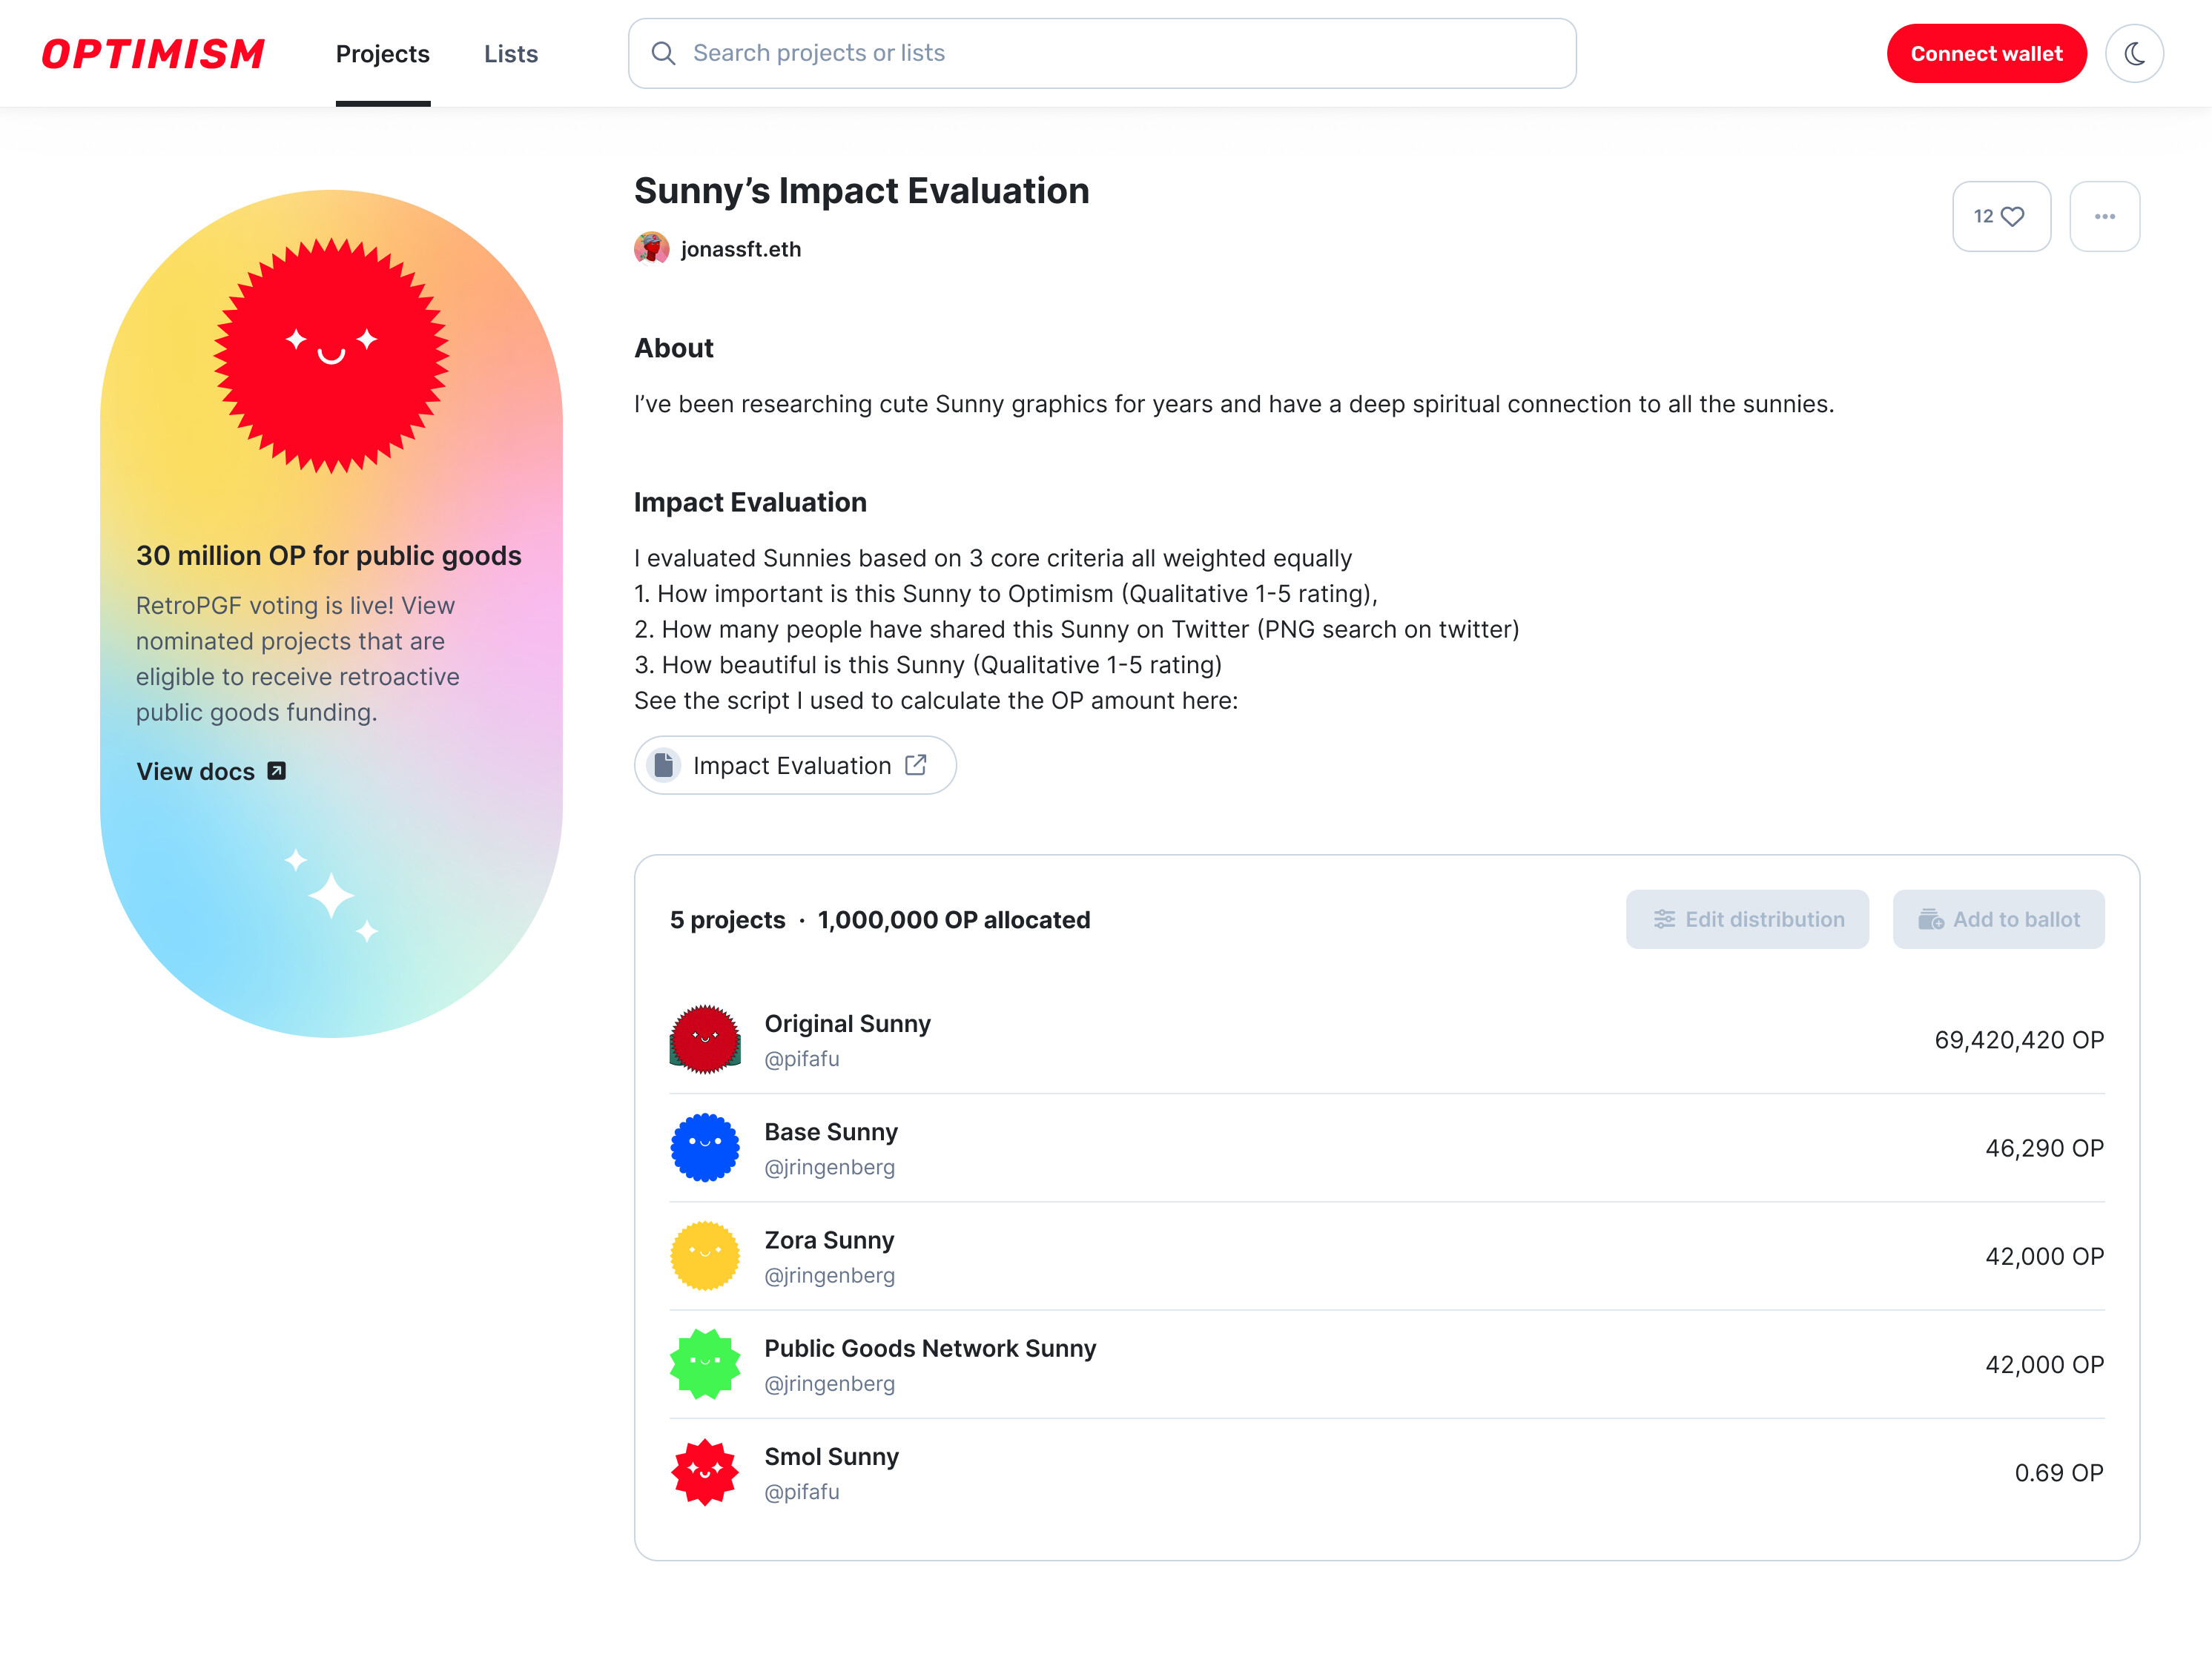Image resolution: width=2212 pixels, height=1680 pixels.
Task: Open Zora Sunny project title
Action: [829, 1240]
